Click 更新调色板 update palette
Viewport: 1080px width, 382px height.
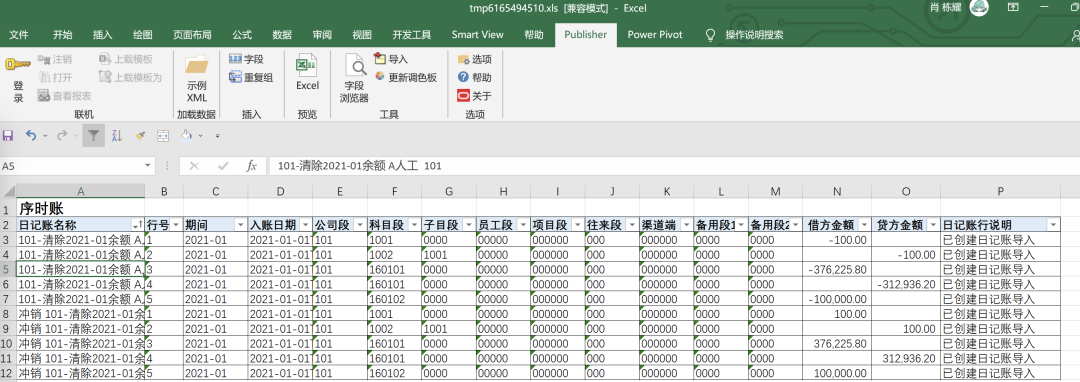(x=405, y=78)
